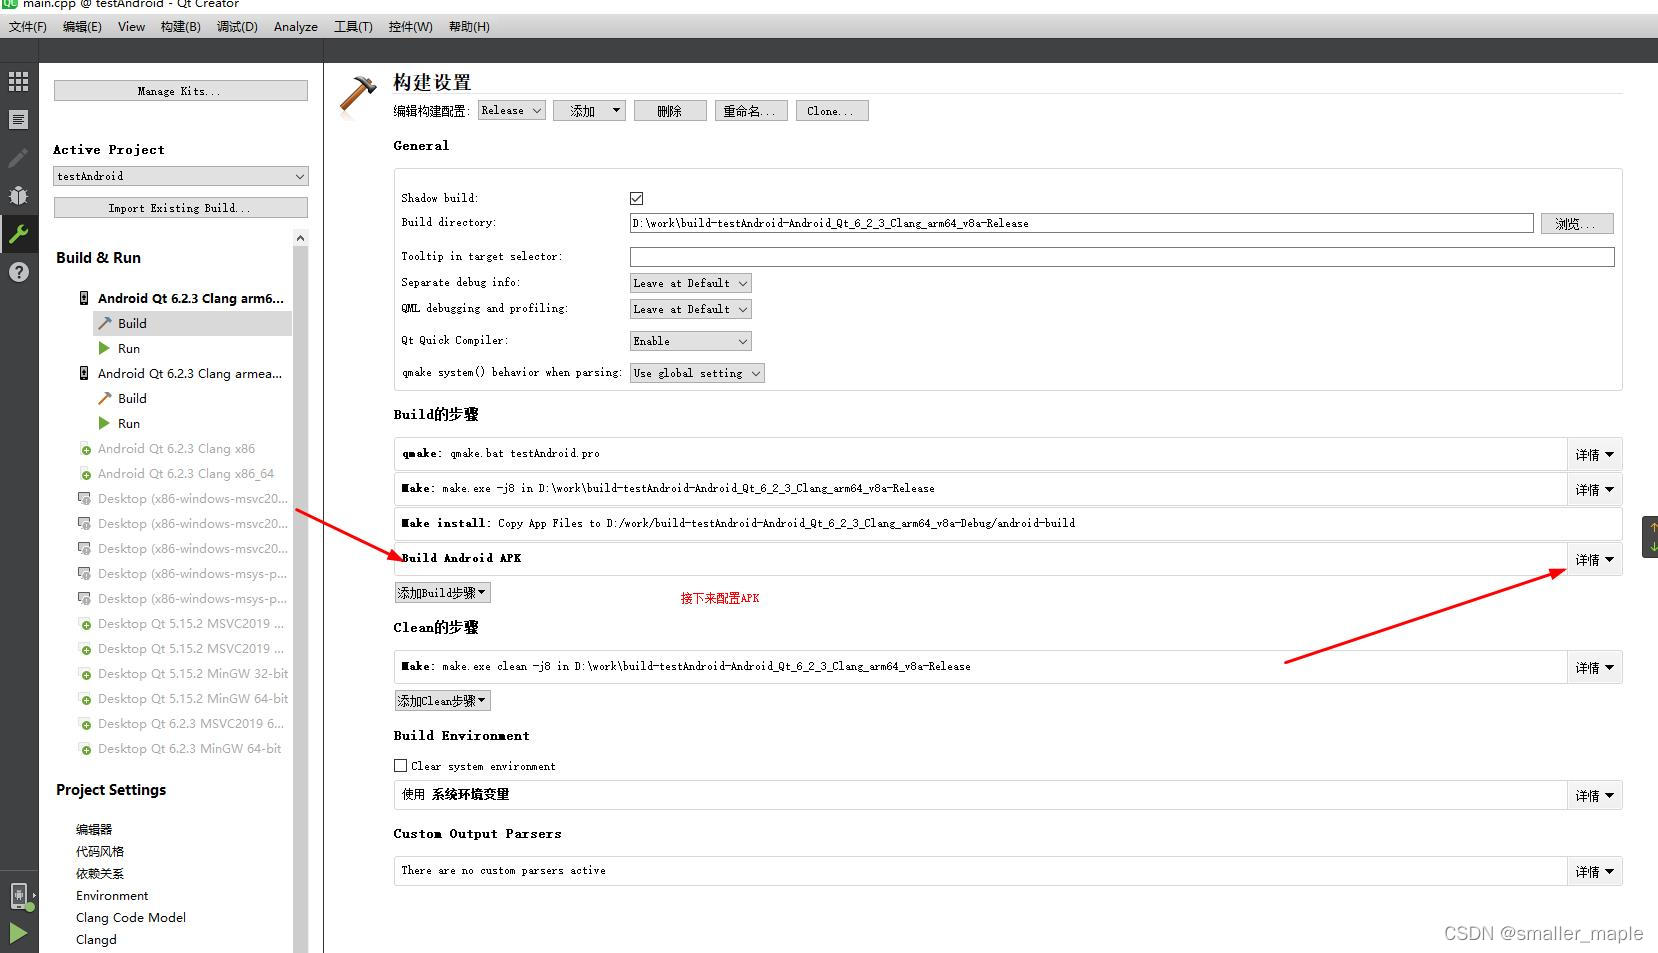Image resolution: width=1658 pixels, height=953 pixels.
Task: Open the 编辑(E) menu
Action: [x=82, y=27]
